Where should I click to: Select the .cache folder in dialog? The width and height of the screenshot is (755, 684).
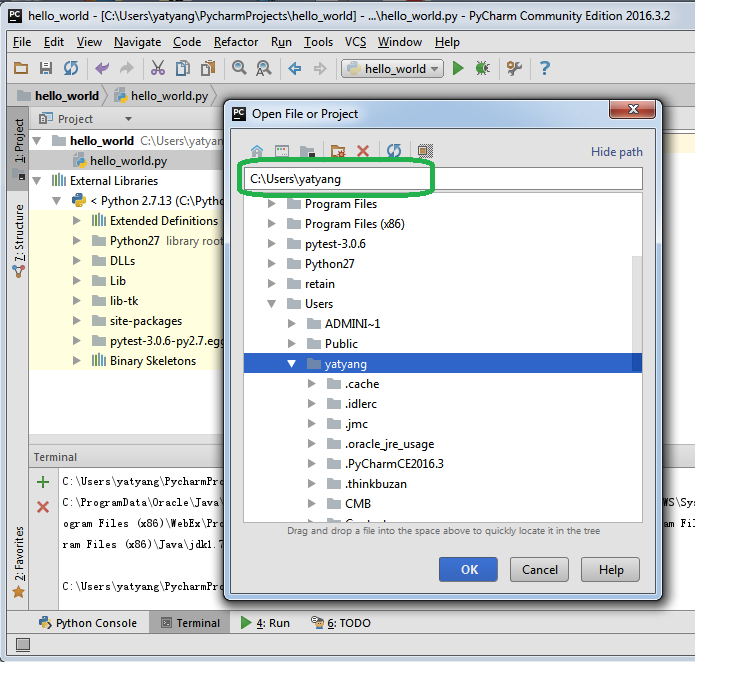[362, 384]
